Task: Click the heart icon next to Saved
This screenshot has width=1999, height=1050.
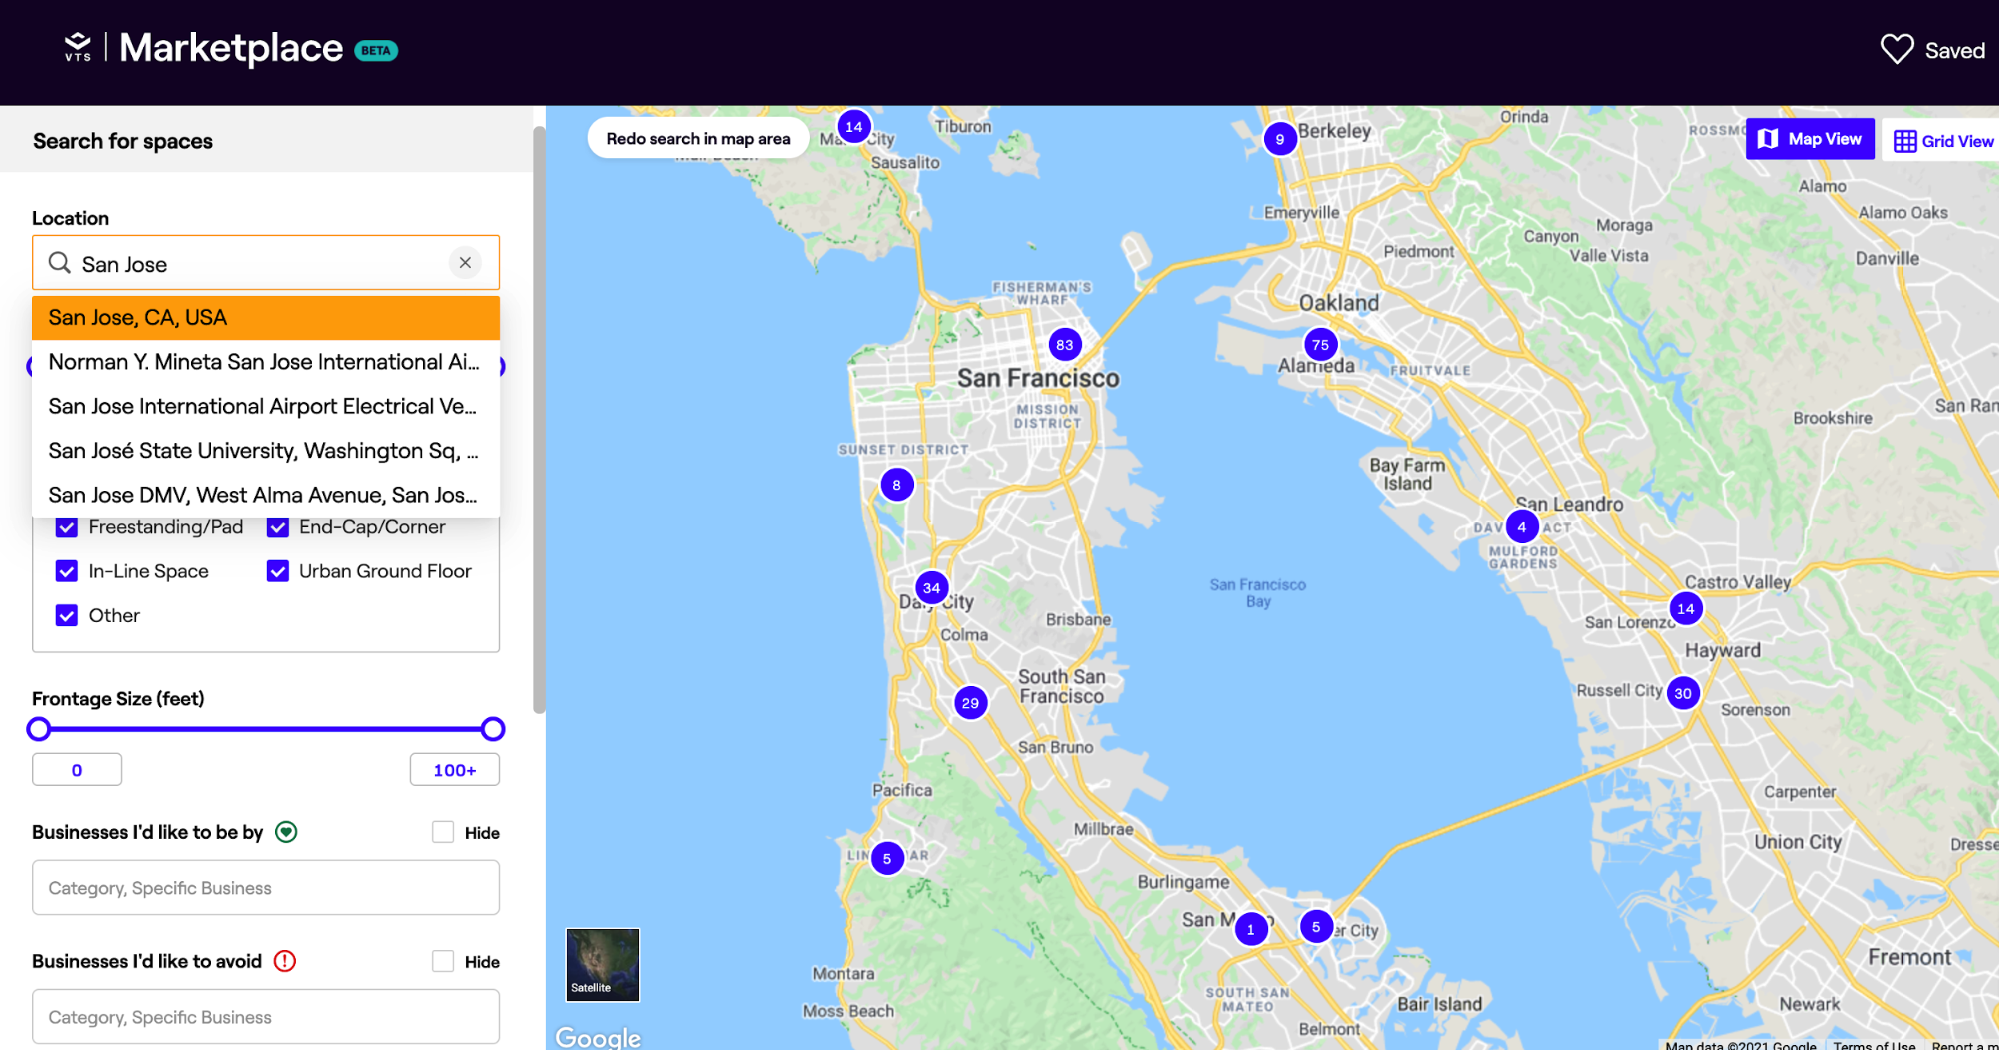Action: click(x=1897, y=49)
